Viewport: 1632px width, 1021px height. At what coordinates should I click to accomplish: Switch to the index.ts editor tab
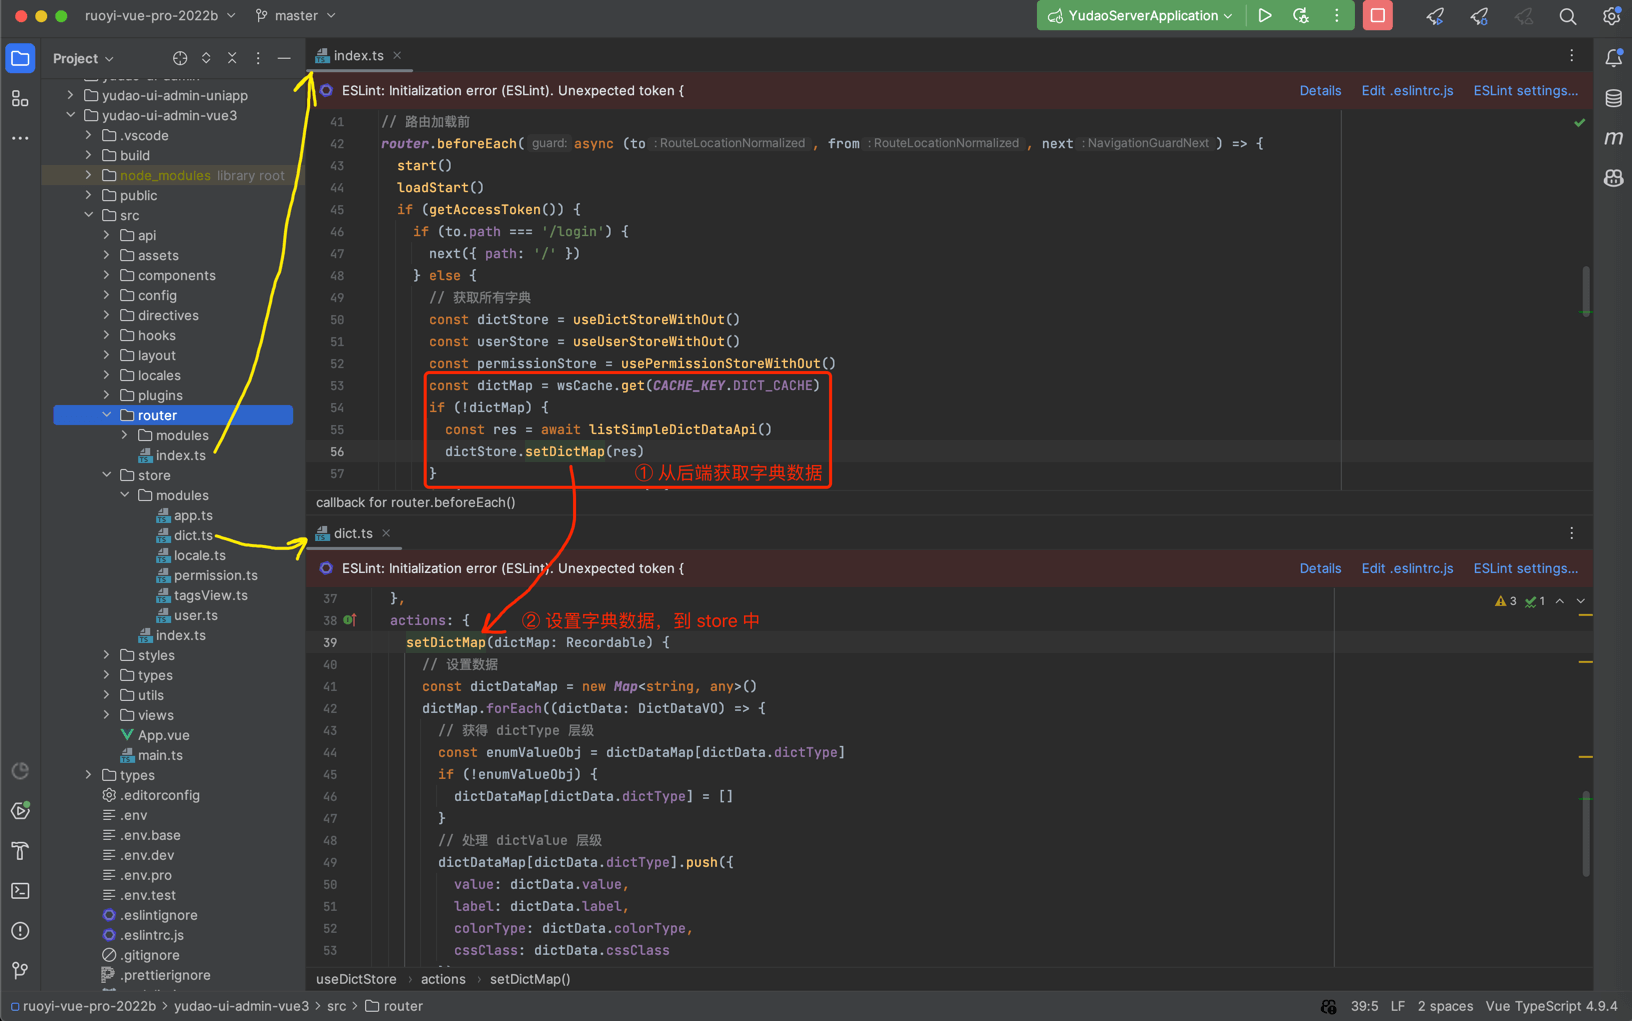(357, 56)
